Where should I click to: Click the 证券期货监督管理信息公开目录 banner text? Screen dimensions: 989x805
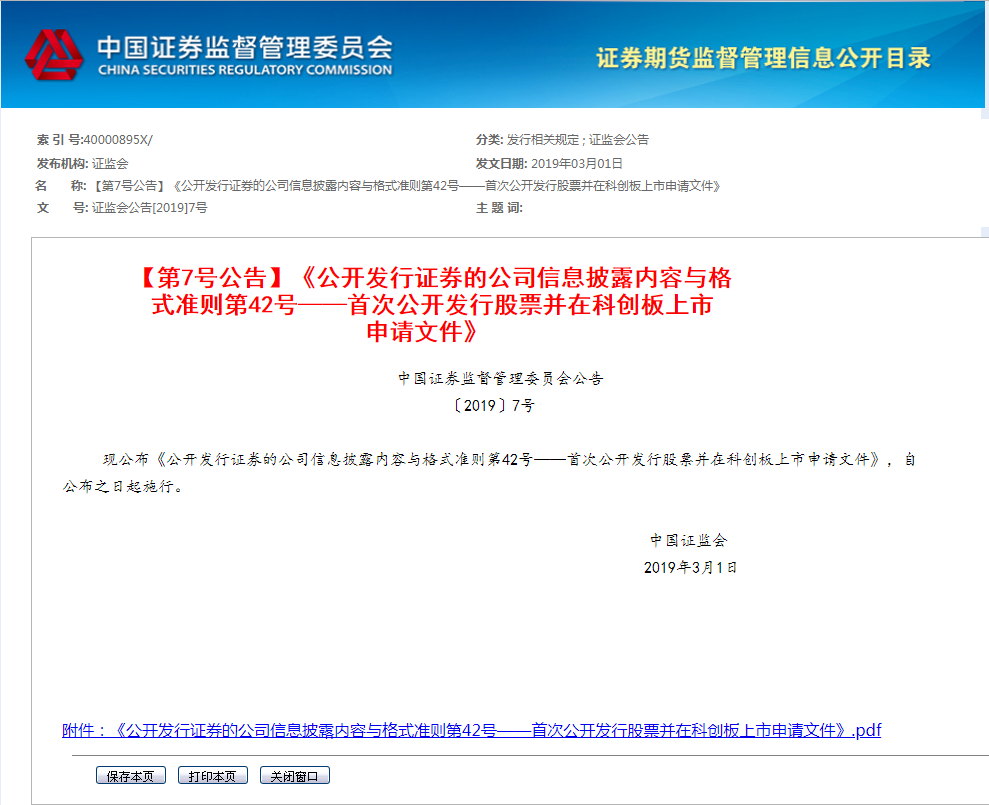[763, 58]
